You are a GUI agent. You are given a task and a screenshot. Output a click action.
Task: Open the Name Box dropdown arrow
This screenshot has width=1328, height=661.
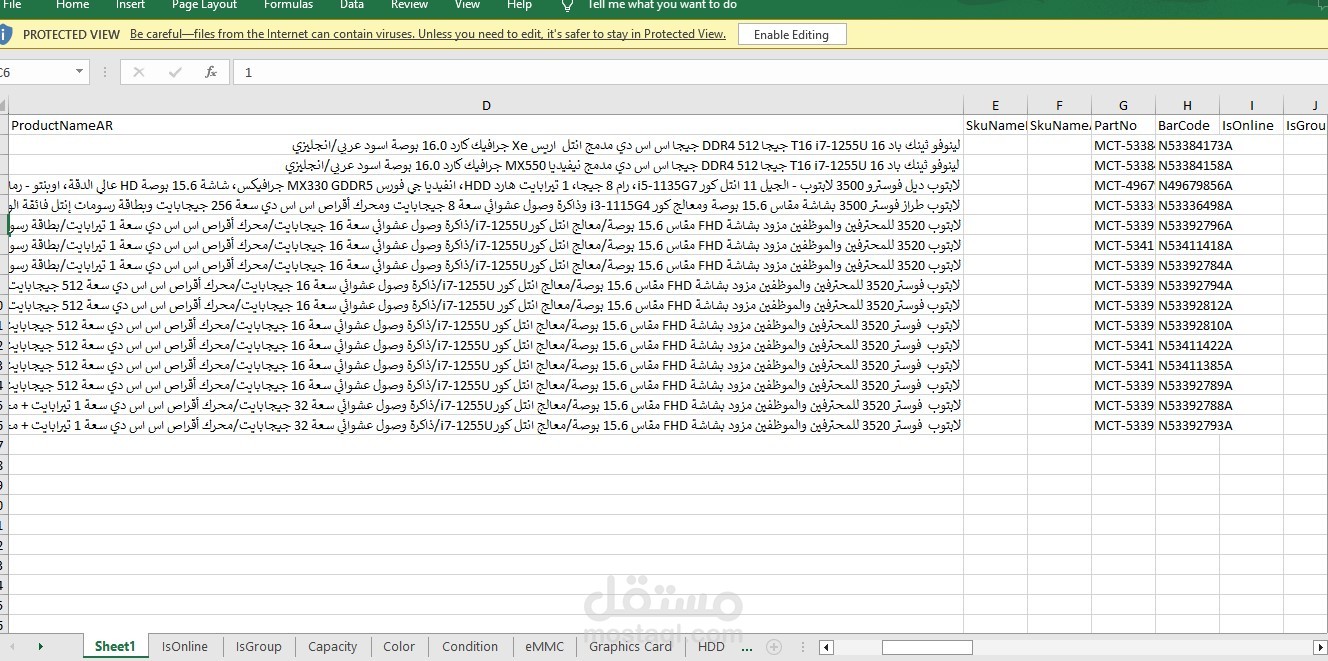80,72
